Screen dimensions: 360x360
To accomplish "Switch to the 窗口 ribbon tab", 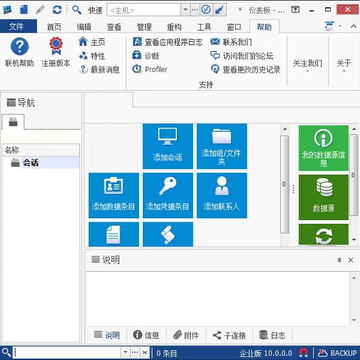I will pos(234,27).
